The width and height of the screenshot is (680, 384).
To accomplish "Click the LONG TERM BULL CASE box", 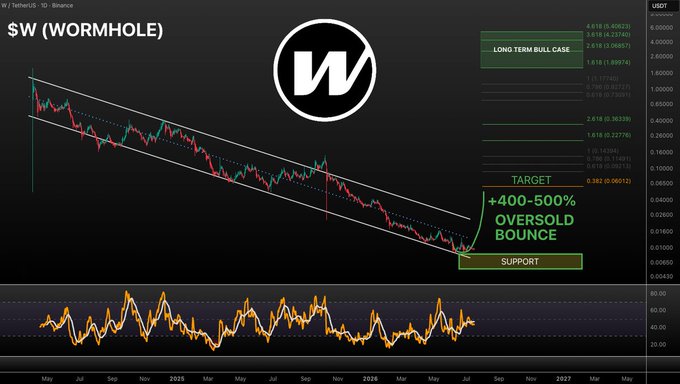I will (531, 49).
